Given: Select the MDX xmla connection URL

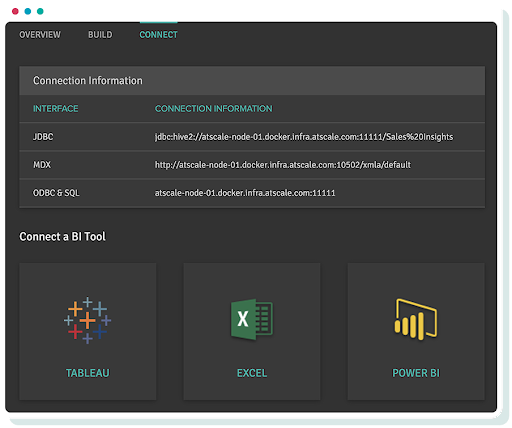Looking at the screenshot, I should pyautogui.click(x=283, y=165).
